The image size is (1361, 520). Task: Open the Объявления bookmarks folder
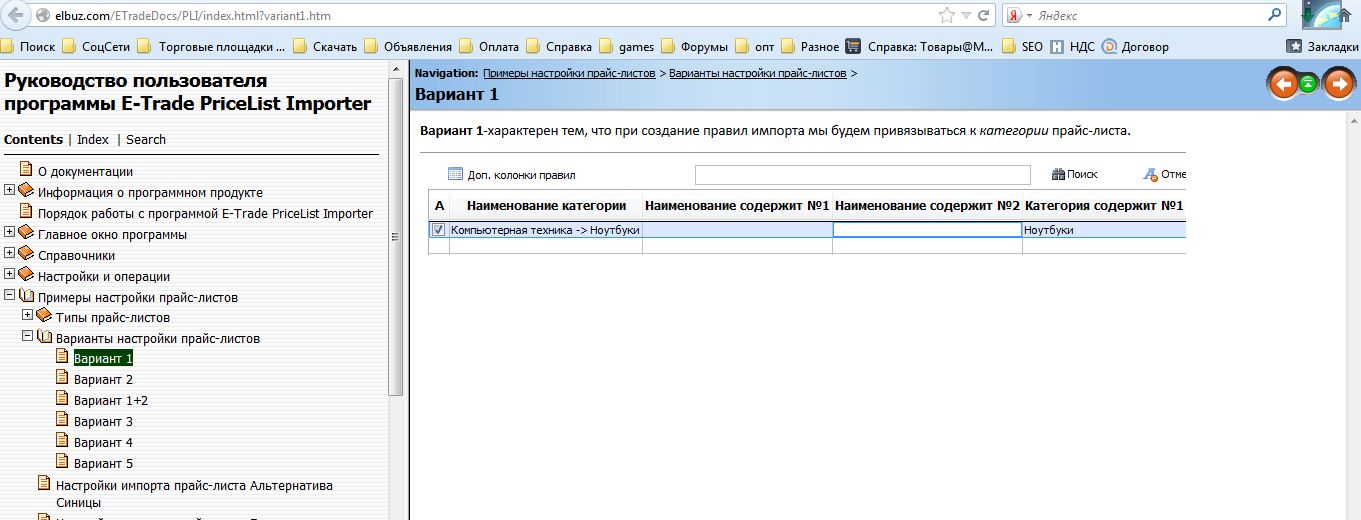(408, 46)
